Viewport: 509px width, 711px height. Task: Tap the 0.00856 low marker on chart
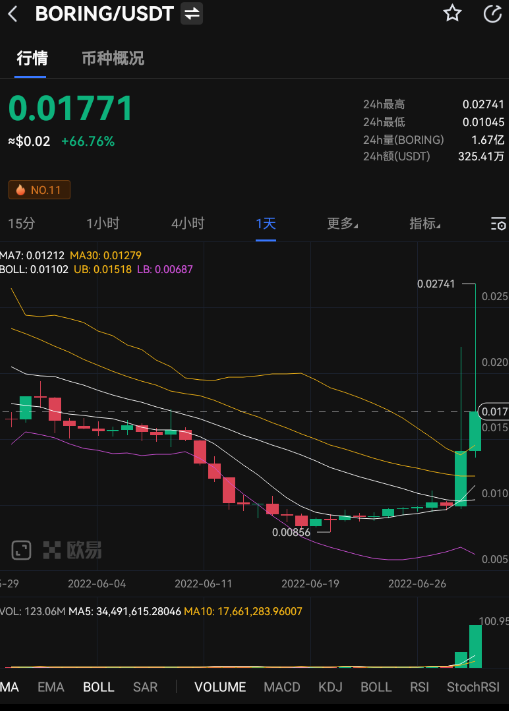291,532
